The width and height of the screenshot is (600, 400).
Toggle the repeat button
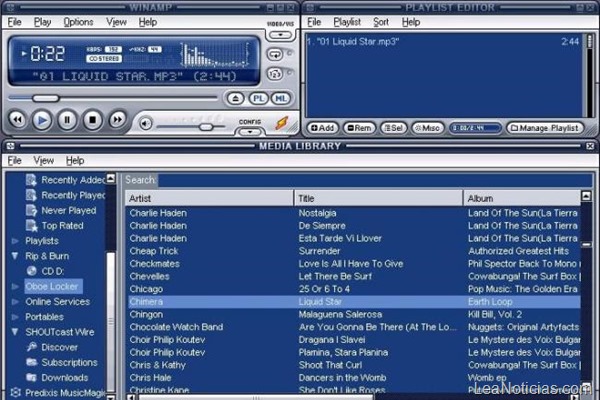(x=275, y=54)
